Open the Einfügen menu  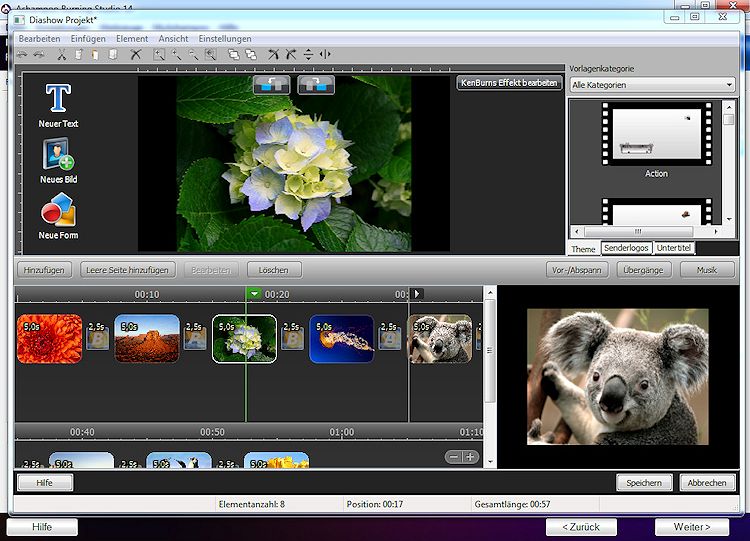[x=88, y=38]
